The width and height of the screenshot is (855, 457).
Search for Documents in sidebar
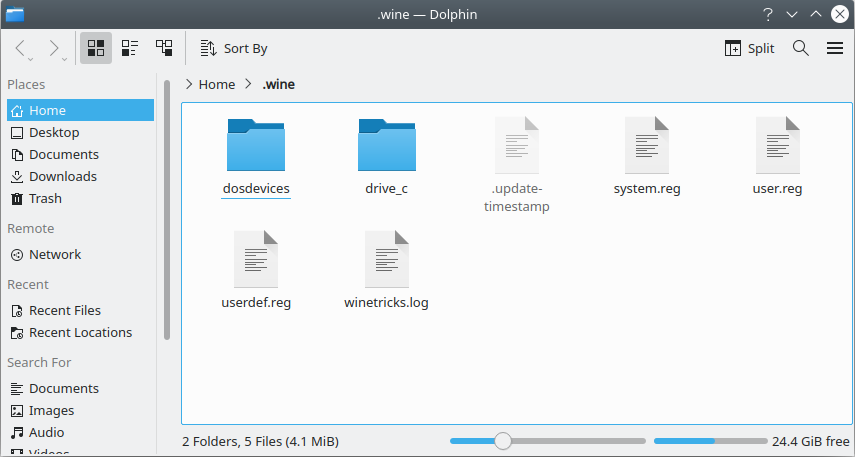tap(80, 388)
